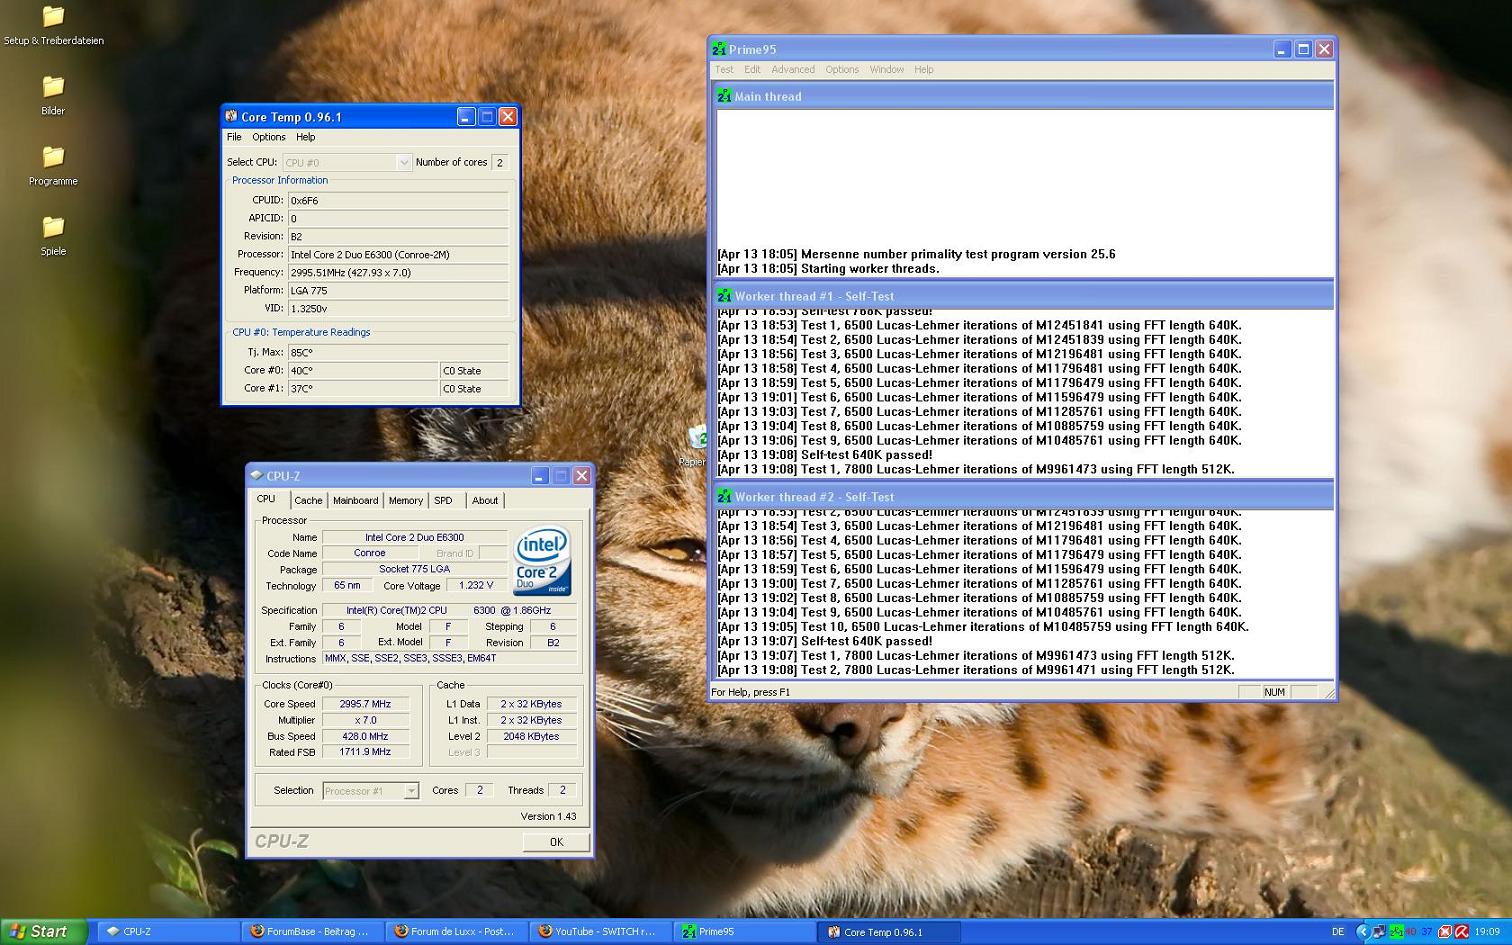Image resolution: width=1512 pixels, height=945 pixels.
Task: Click the Prime95 title bar icon
Action: click(x=719, y=49)
